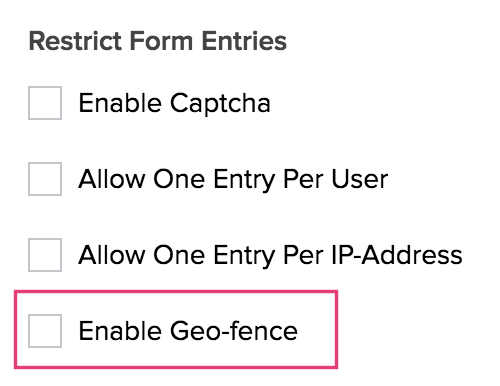The image size is (500, 386).
Task: Toggle Allow One Entry Per IP-Address checkbox
Action: coord(45,255)
